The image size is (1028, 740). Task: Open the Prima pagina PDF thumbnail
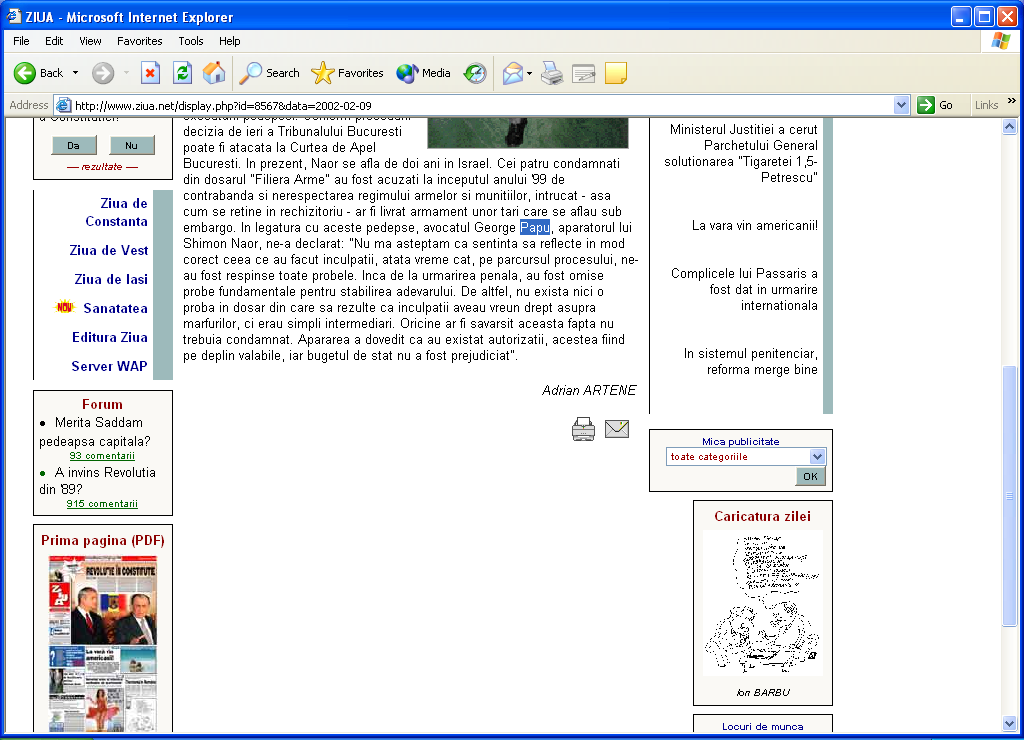103,644
